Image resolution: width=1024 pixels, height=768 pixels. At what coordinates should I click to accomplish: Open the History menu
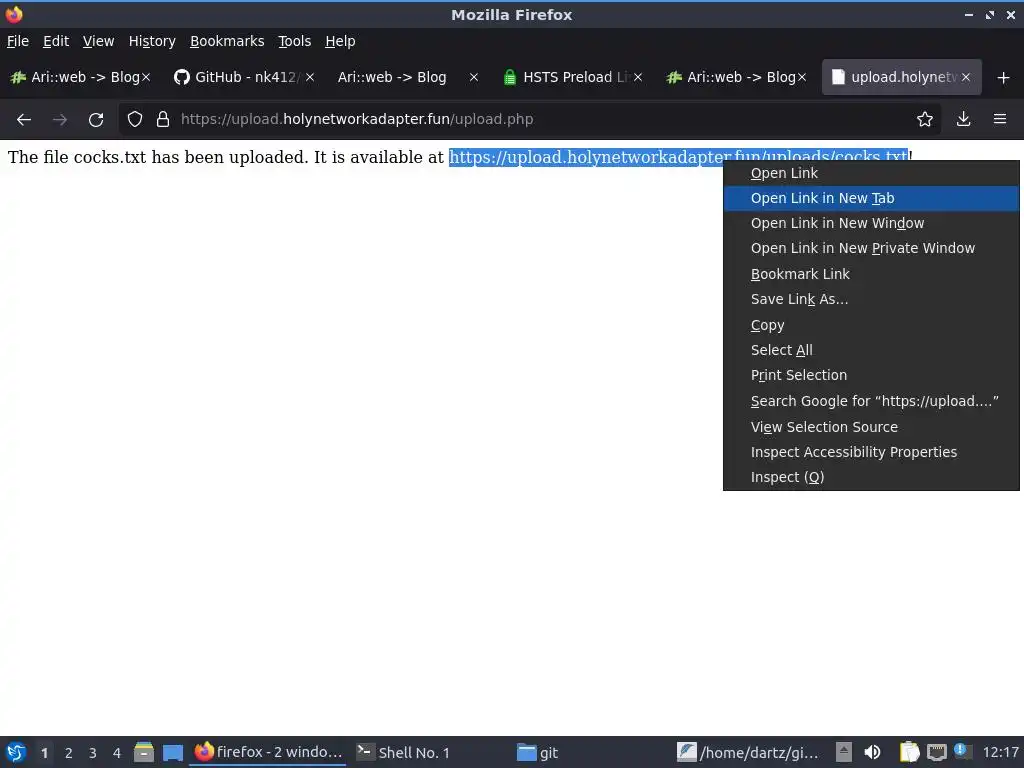(152, 41)
